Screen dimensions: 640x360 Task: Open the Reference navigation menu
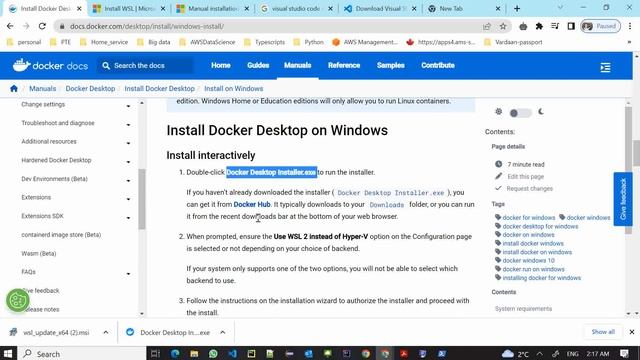(x=344, y=65)
